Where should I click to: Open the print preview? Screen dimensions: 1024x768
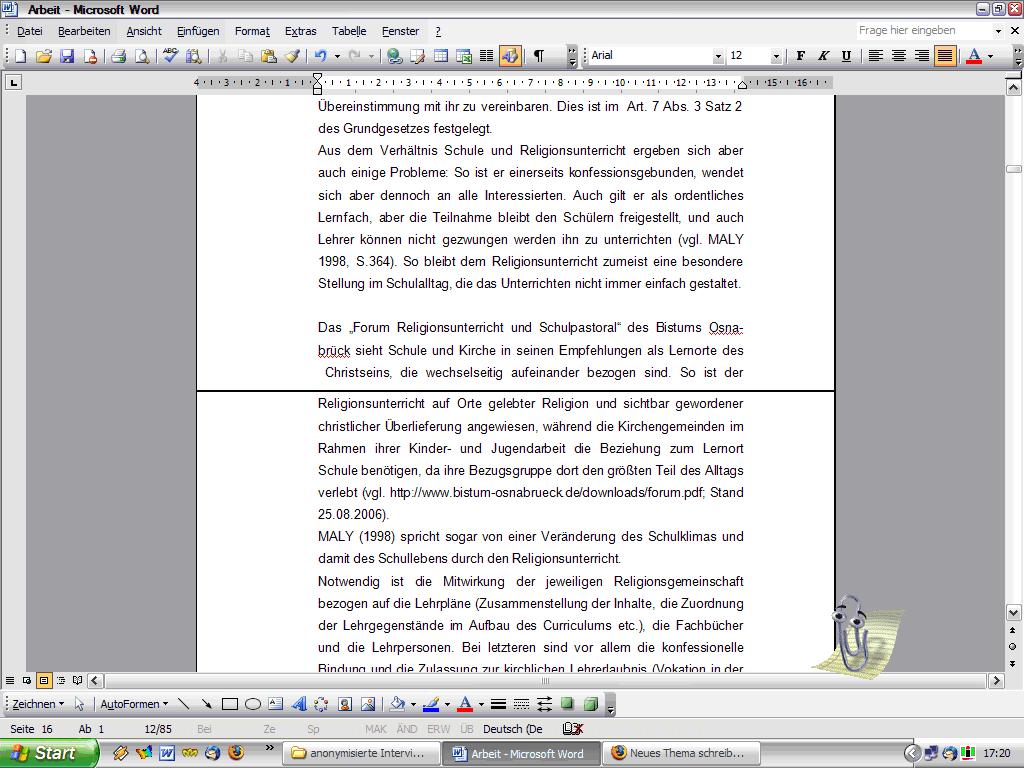[x=142, y=56]
